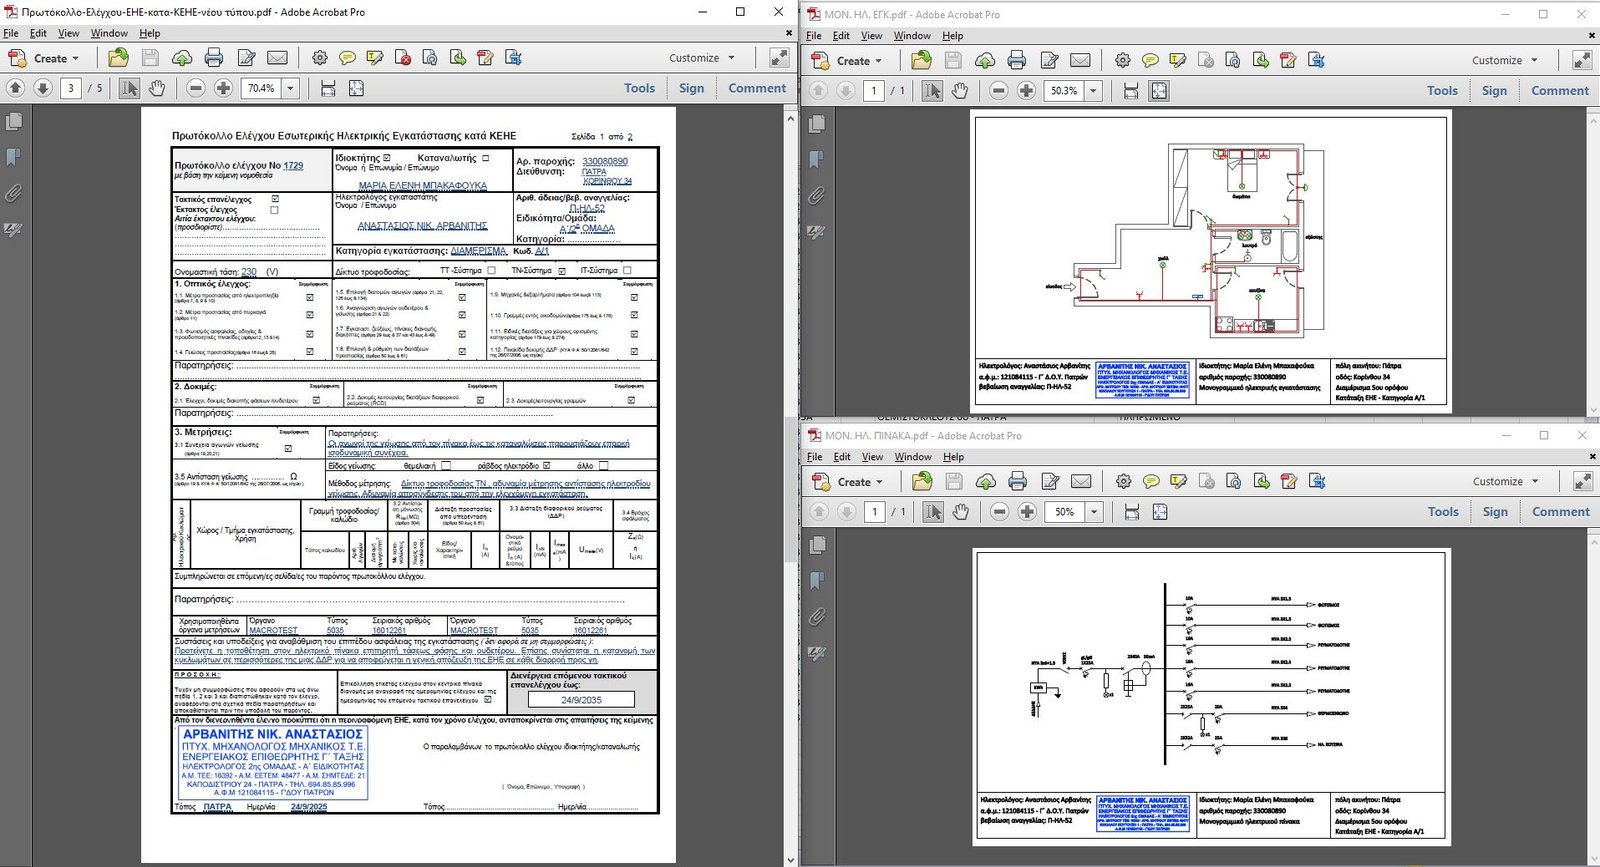Open the Tools pane in left window
The width and height of the screenshot is (1600, 867).
coord(639,88)
